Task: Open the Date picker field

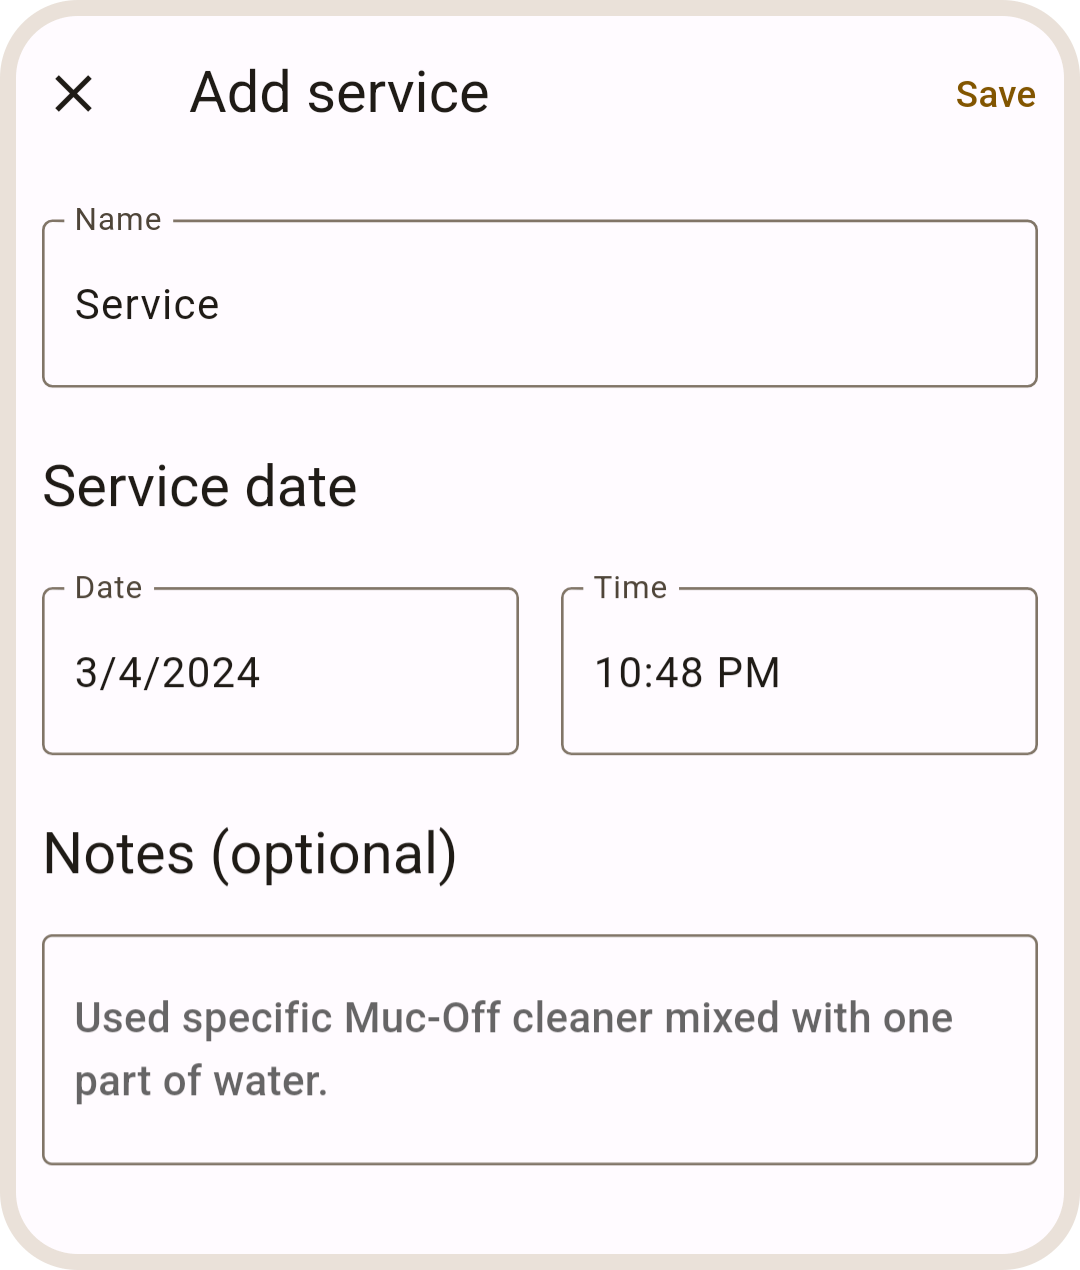Action: pos(280,671)
